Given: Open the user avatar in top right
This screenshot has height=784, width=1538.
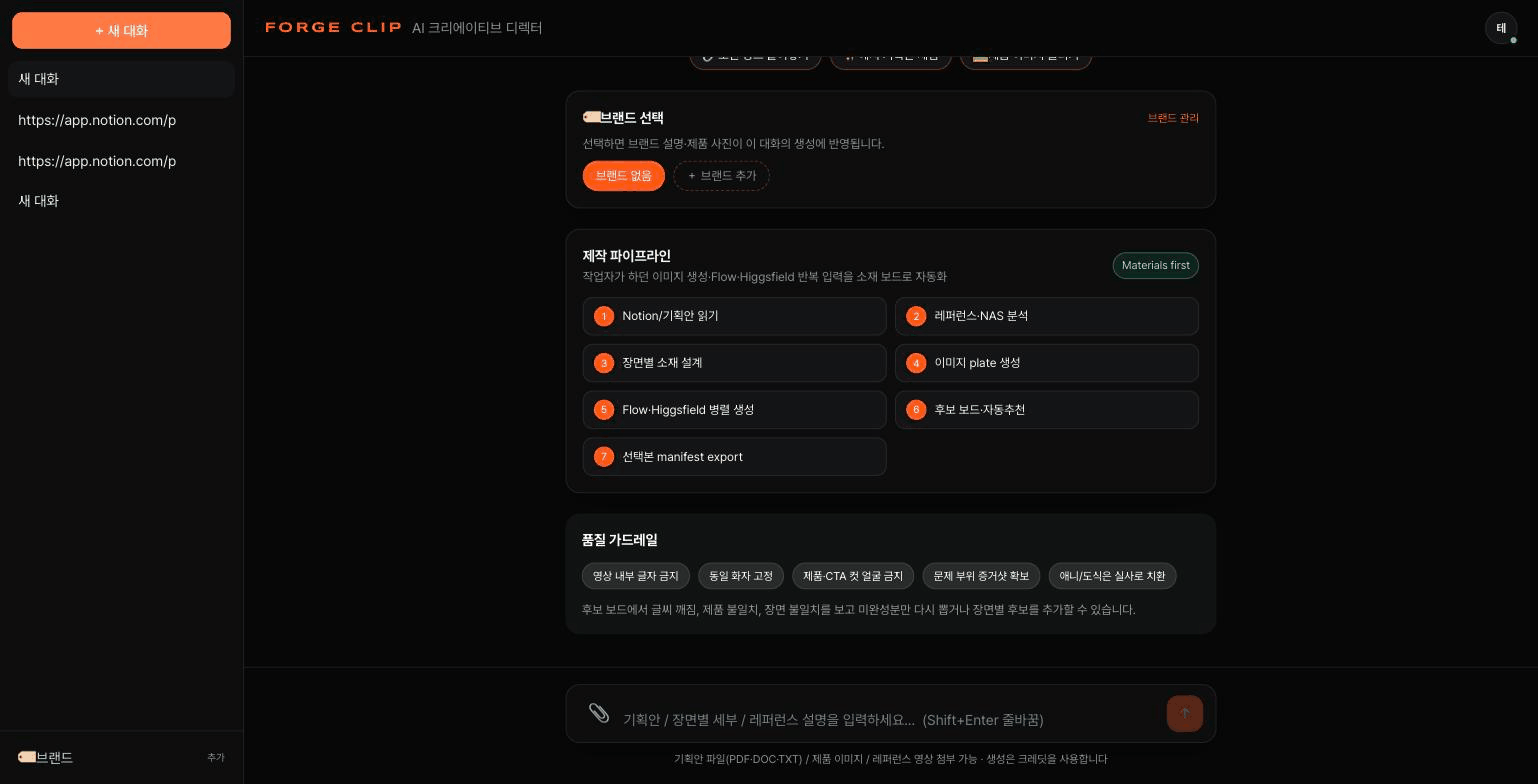Looking at the screenshot, I should coord(1501,28).
